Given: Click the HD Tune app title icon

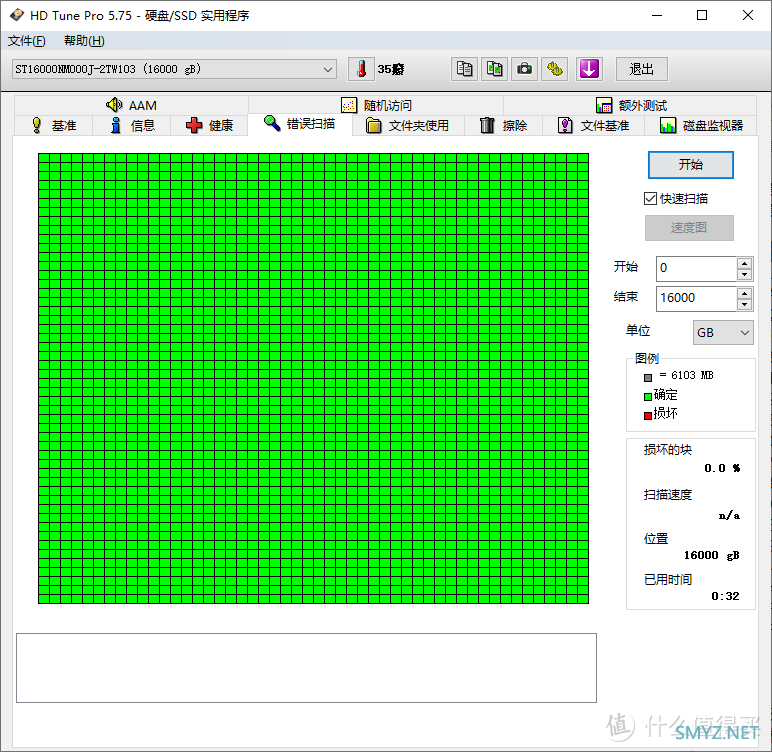Looking at the screenshot, I should [16, 15].
